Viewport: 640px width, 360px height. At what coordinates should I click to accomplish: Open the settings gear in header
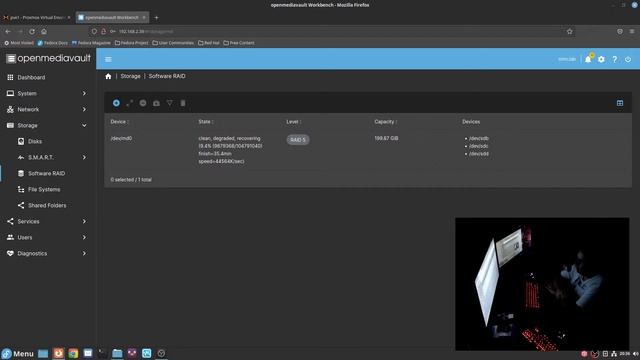click(x=601, y=59)
